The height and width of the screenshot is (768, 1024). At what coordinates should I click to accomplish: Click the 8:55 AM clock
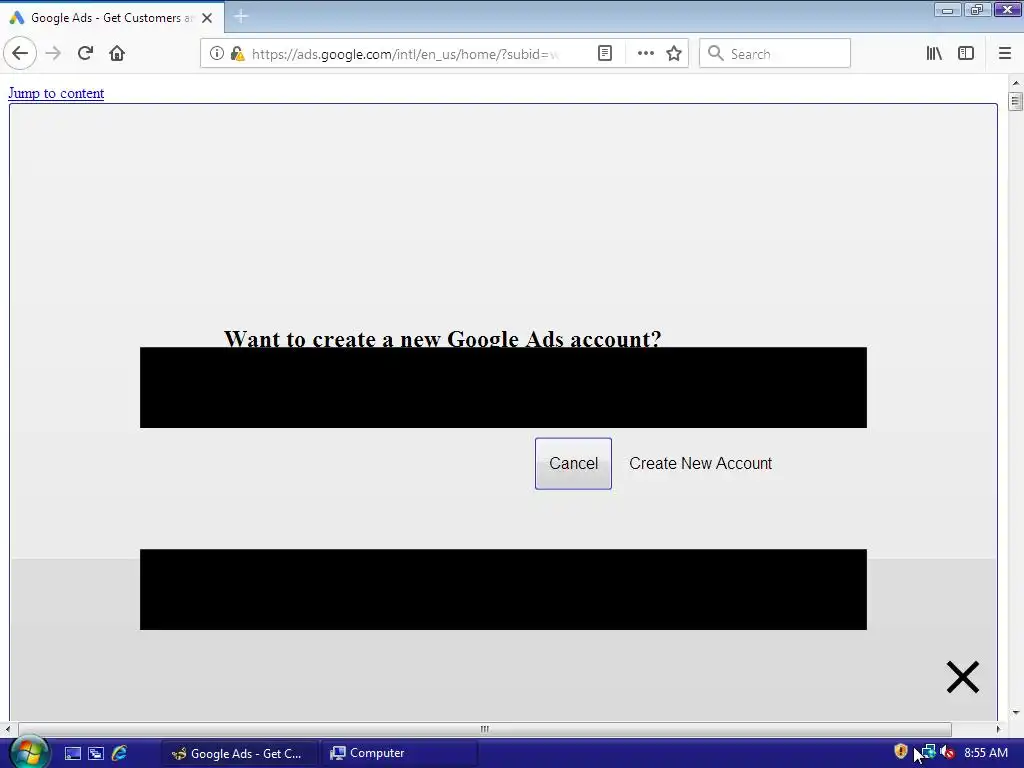click(x=985, y=752)
